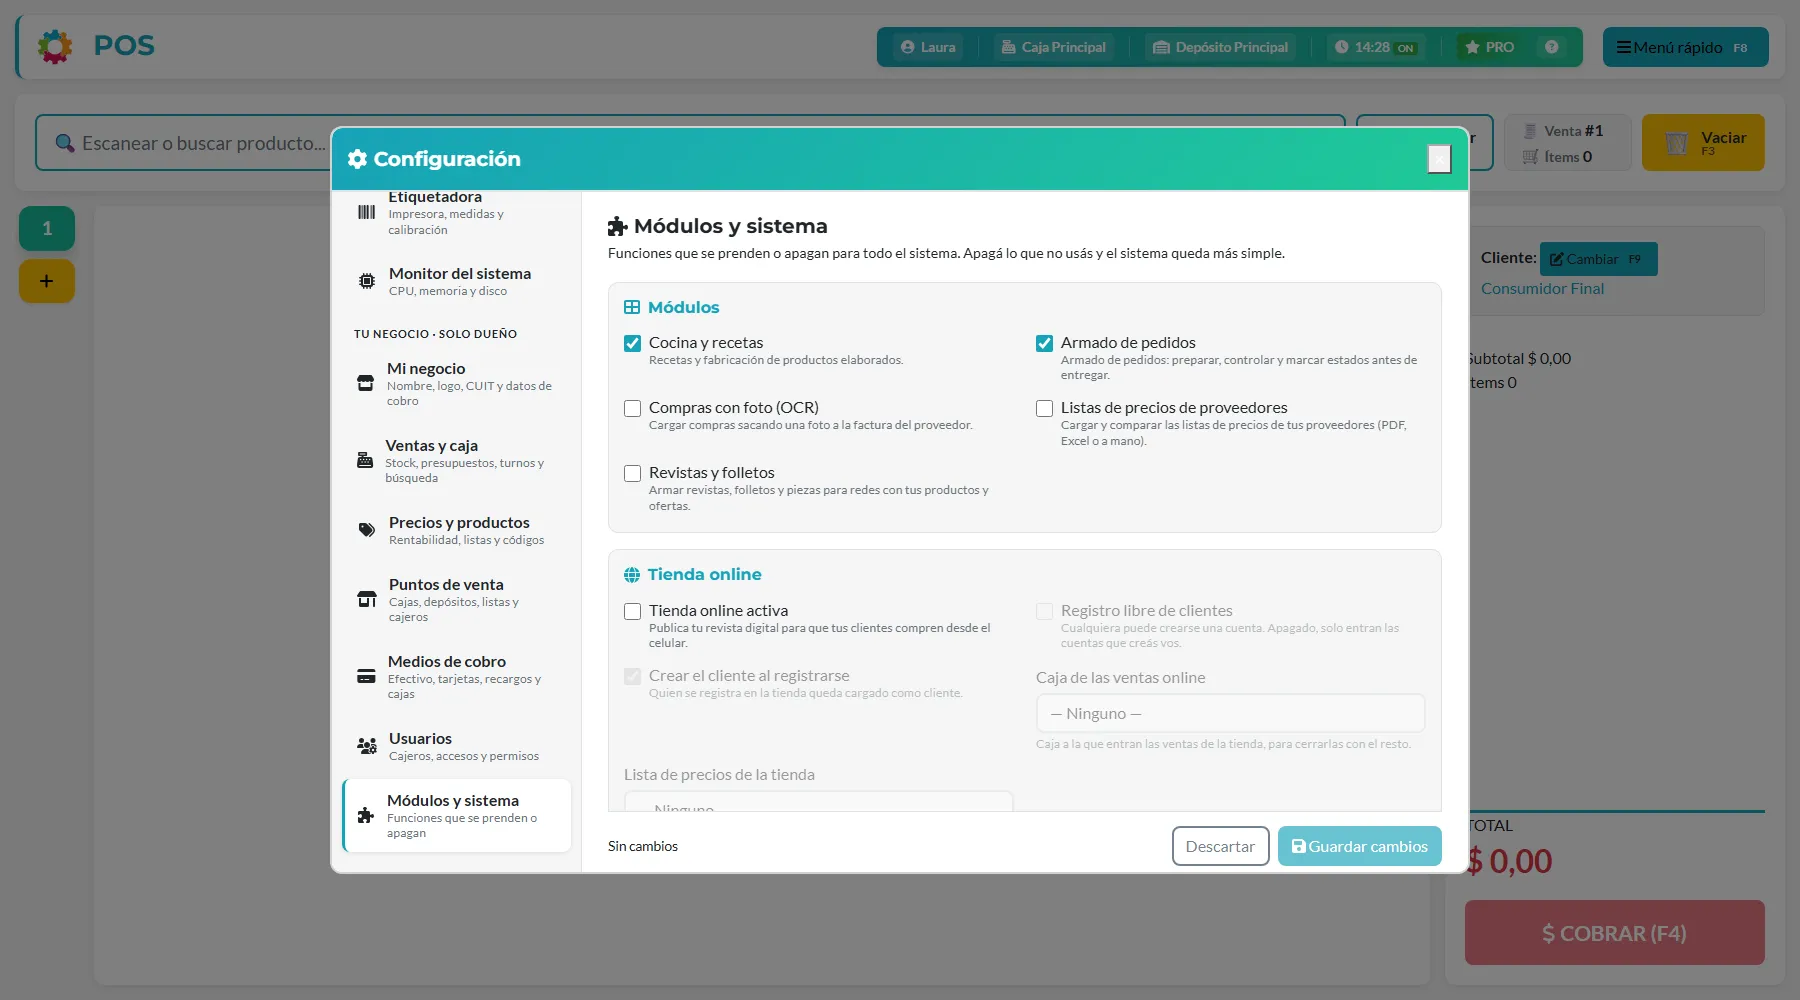The width and height of the screenshot is (1800, 1000).
Task: Click the Monitor del sistema chip icon
Action: coord(367,281)
